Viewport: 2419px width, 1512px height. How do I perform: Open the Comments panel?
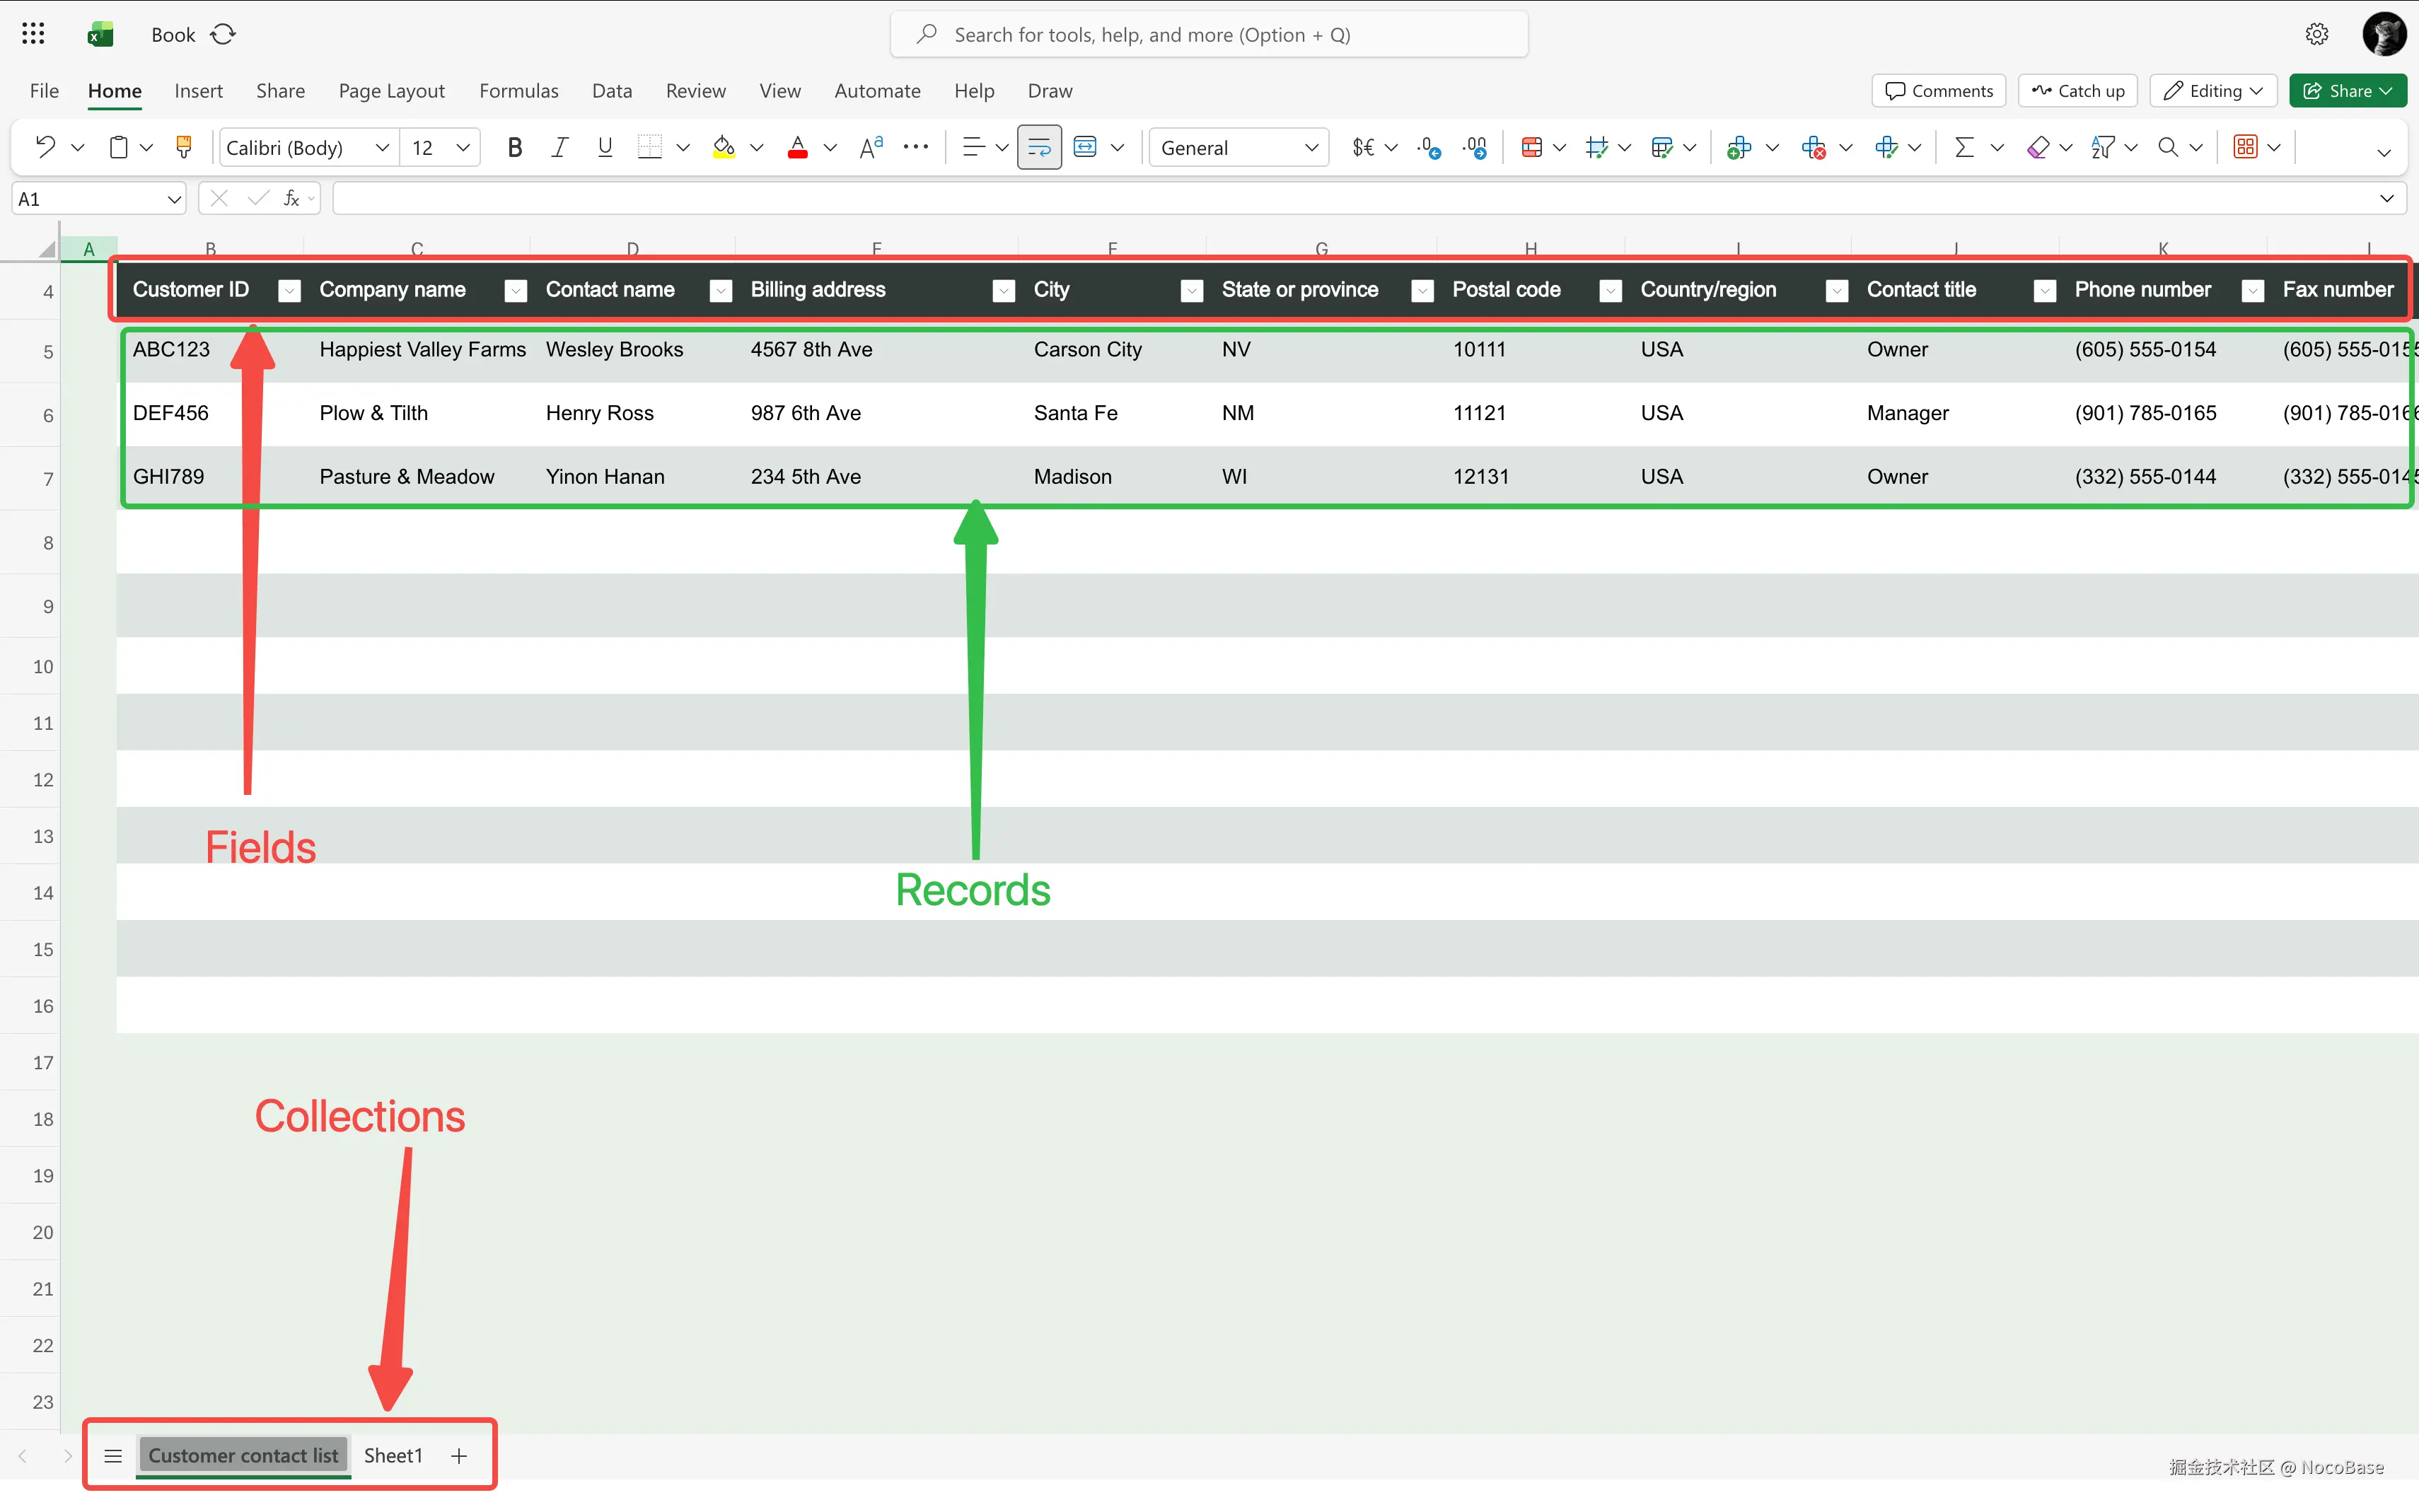point(1937,90)
